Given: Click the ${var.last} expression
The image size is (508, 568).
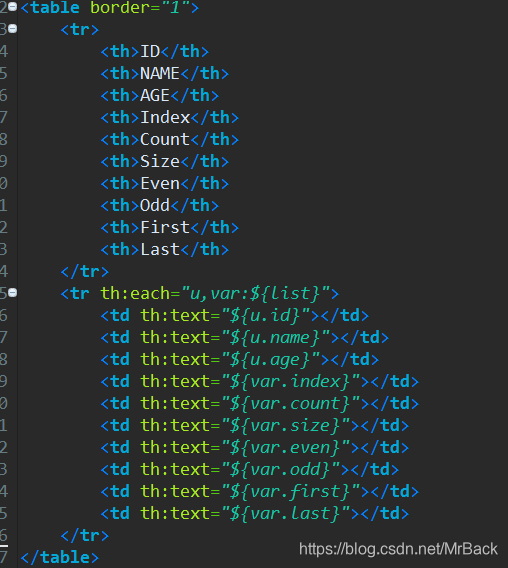Looking at the screenshot, I should [x=285, y=514].
